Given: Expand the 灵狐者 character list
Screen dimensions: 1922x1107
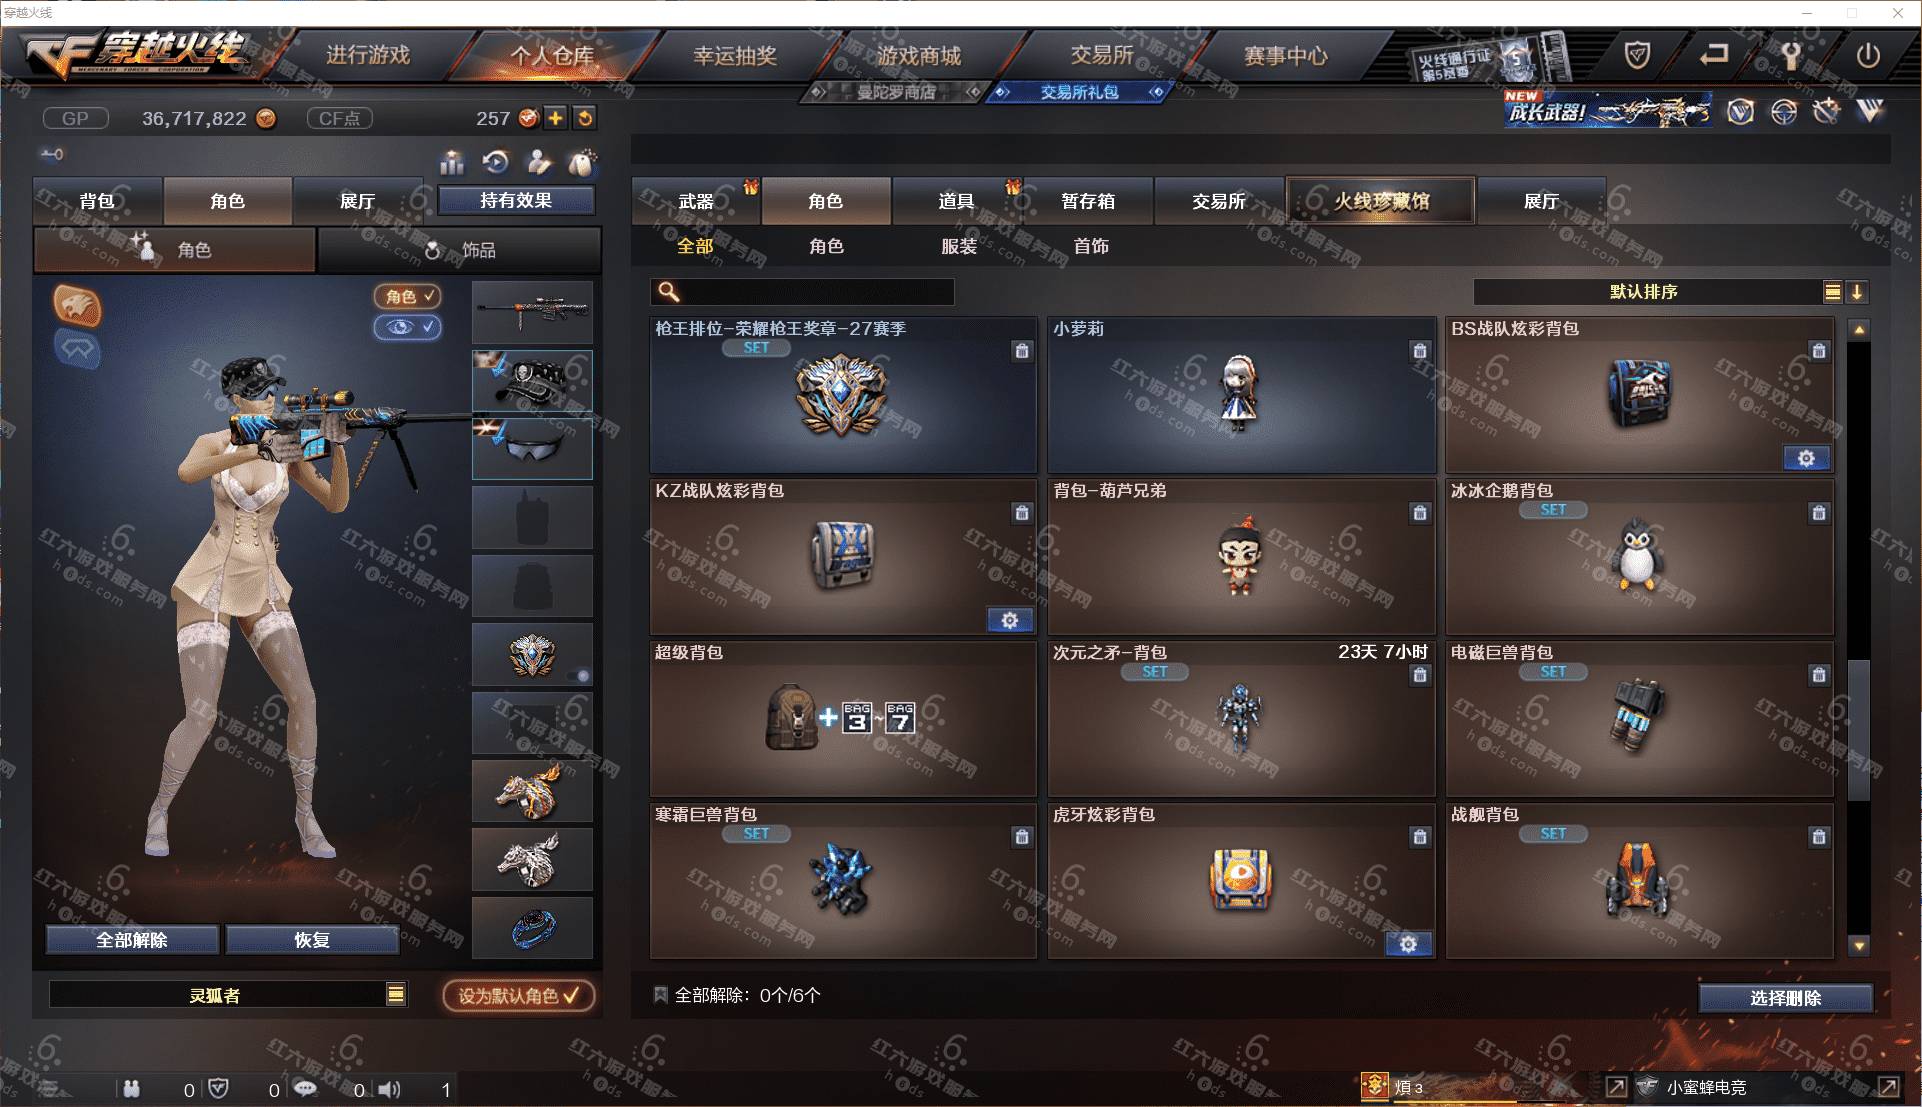Looking at the screenshot, I should [396, 994].
